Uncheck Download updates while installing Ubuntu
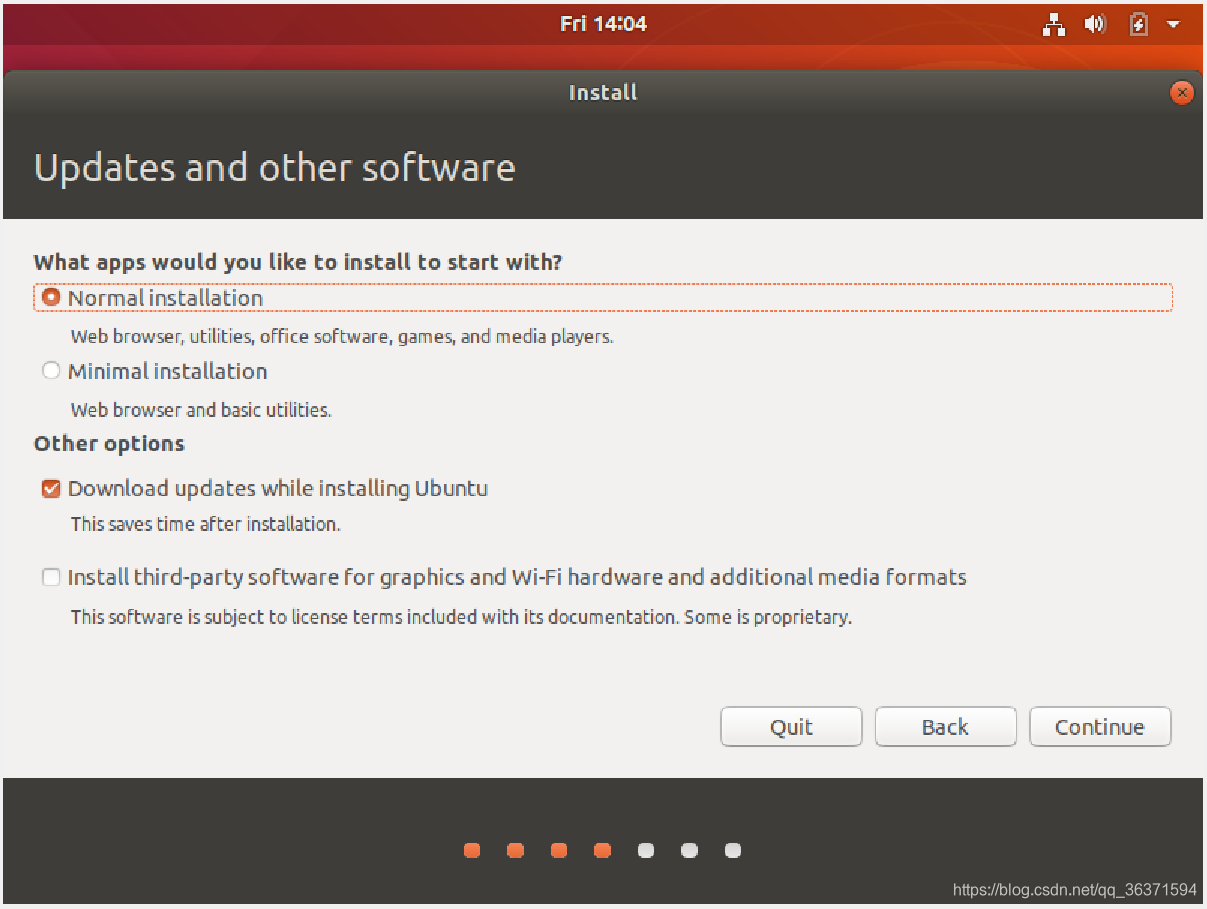Viewport: 1207px width, 909px height. pyautogui.click(x=51, y=489)
